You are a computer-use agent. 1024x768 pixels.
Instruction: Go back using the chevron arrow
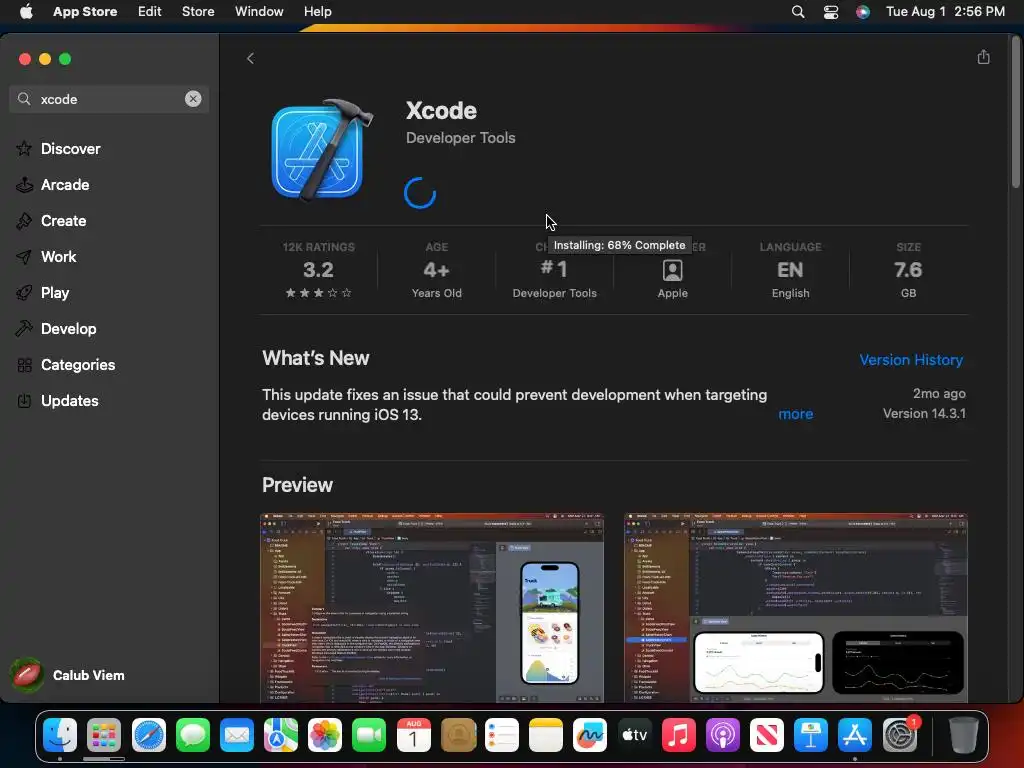click(x=250, y=59)
